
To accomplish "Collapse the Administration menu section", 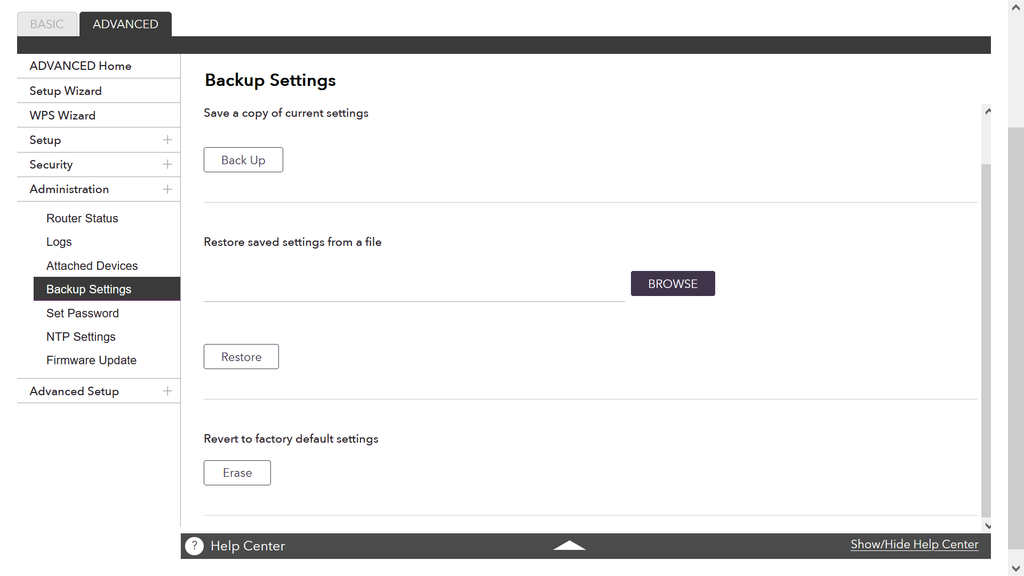I will coord(167,189).
